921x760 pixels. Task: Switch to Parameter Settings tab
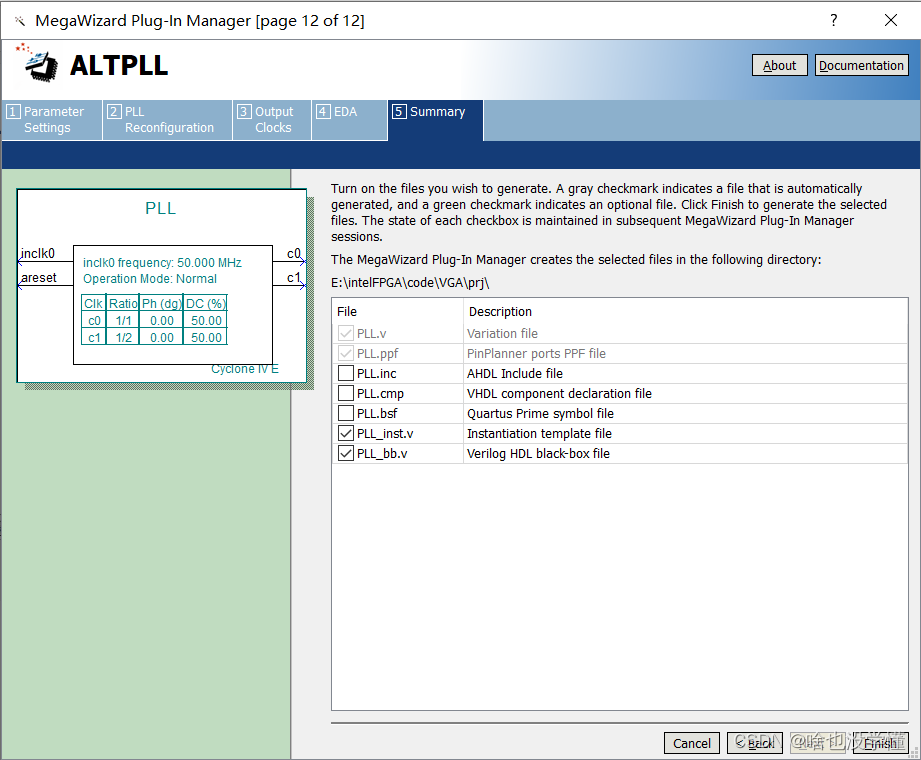point(52,120)
